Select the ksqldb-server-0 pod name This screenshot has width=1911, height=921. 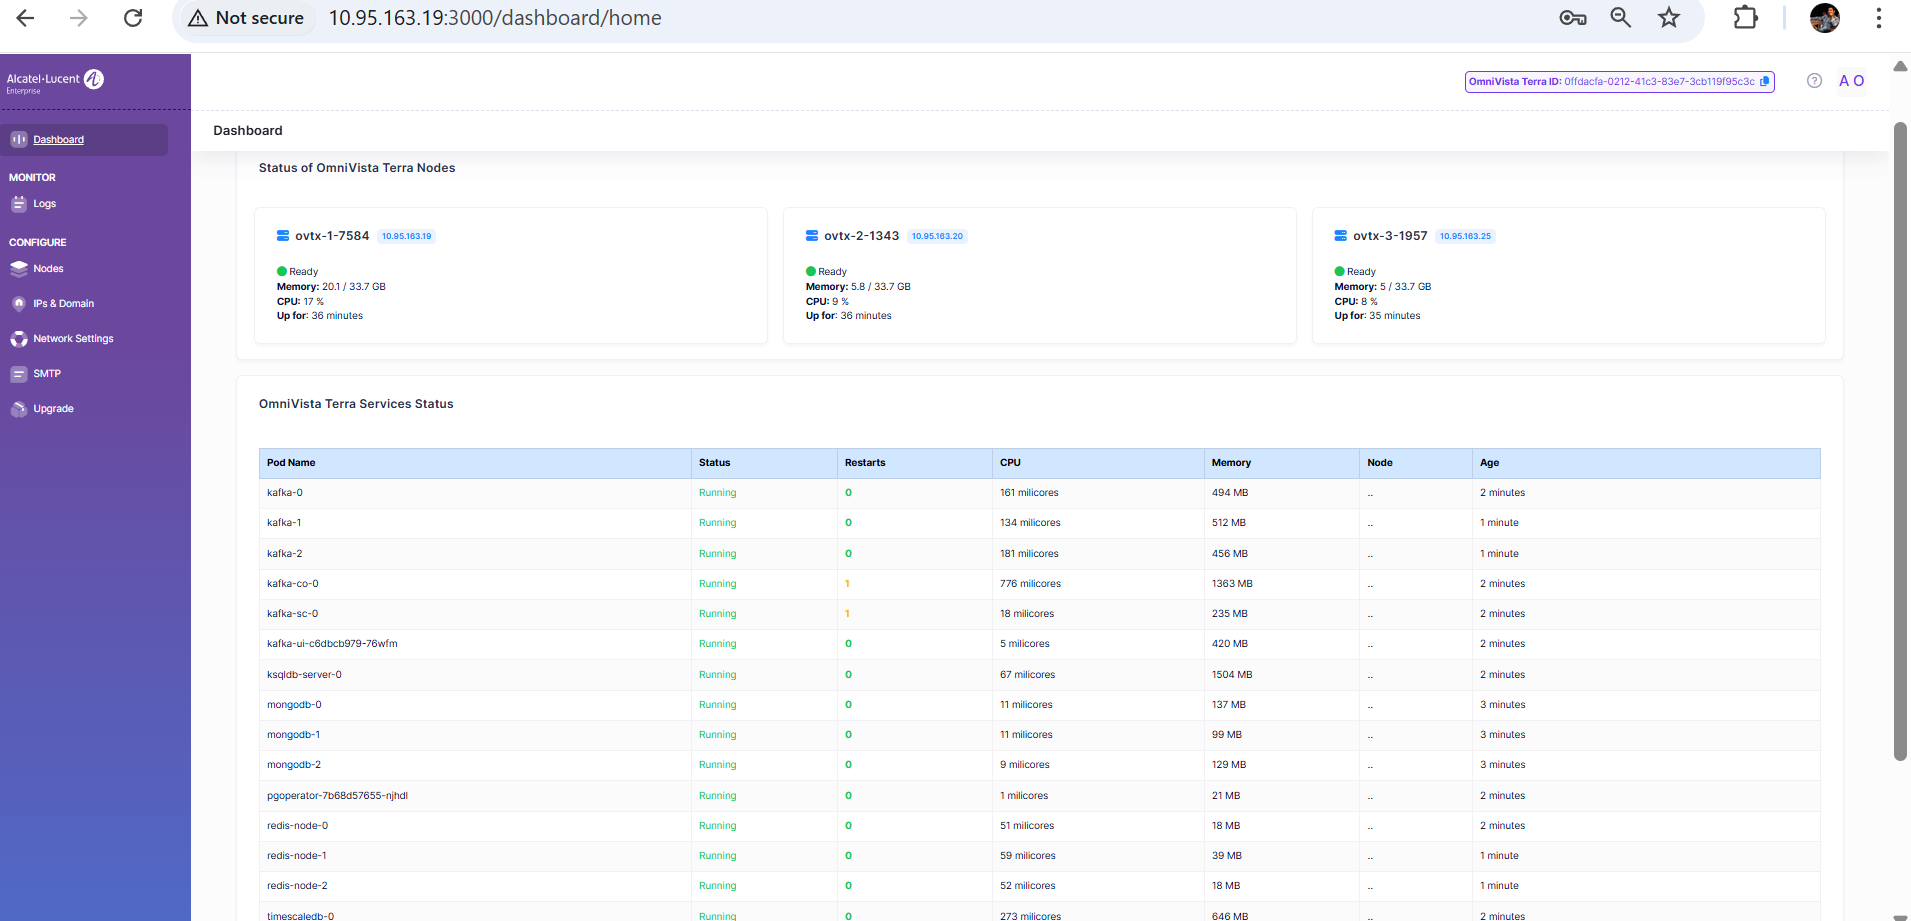pos(304,675)
